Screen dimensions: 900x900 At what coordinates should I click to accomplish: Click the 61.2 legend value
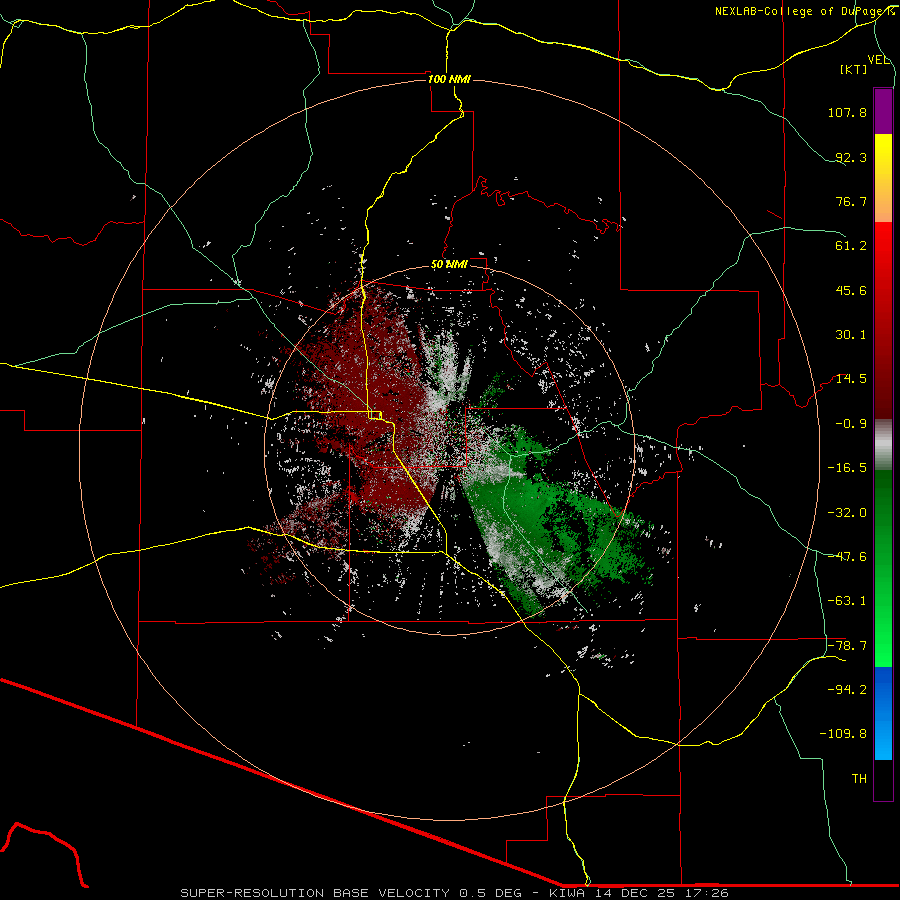click(851, 246)
